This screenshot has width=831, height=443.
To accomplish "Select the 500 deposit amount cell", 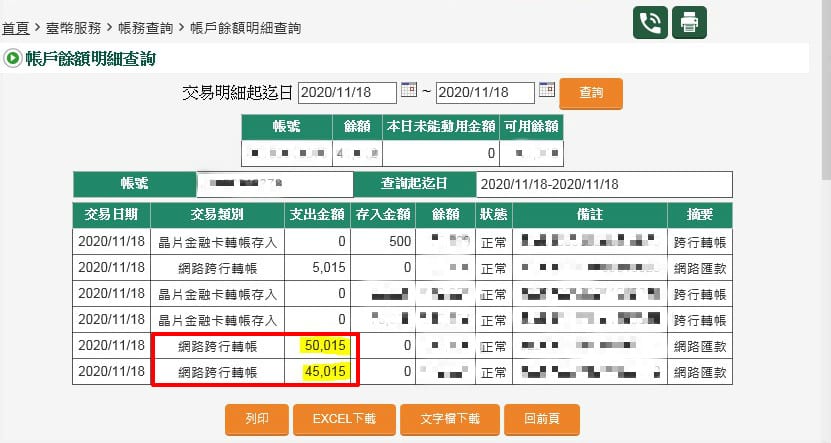I will pyautogui.click(x=383, y=242).
